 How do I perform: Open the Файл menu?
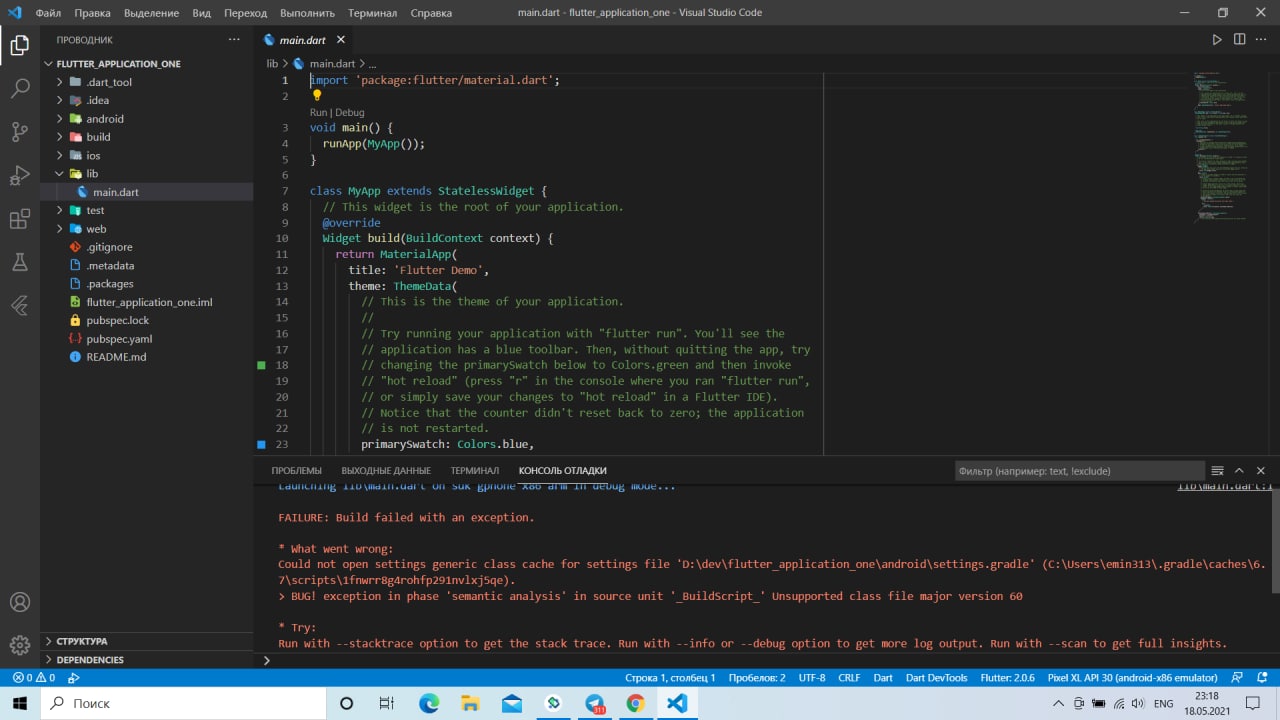click(x=48, y=13)
